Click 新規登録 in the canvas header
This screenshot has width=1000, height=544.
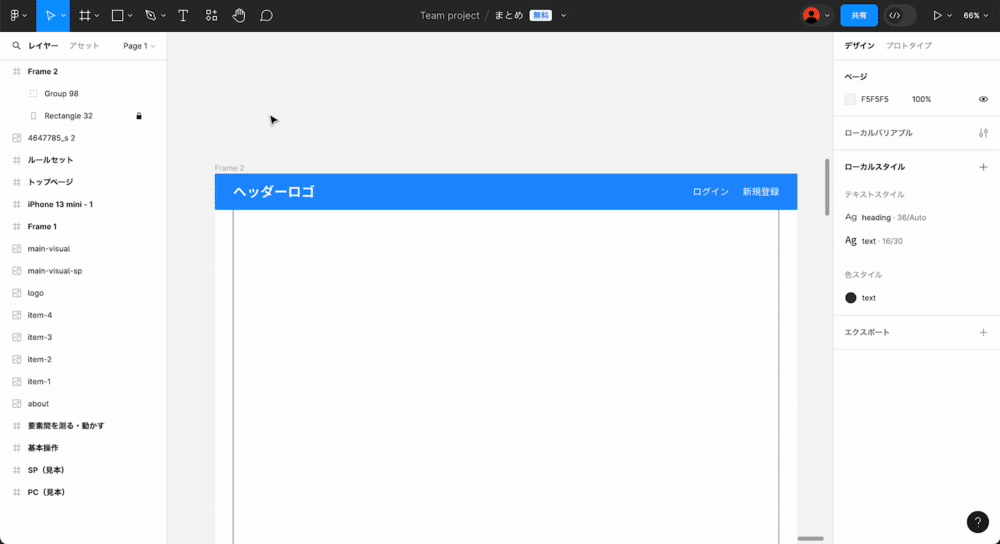(760, 191)
